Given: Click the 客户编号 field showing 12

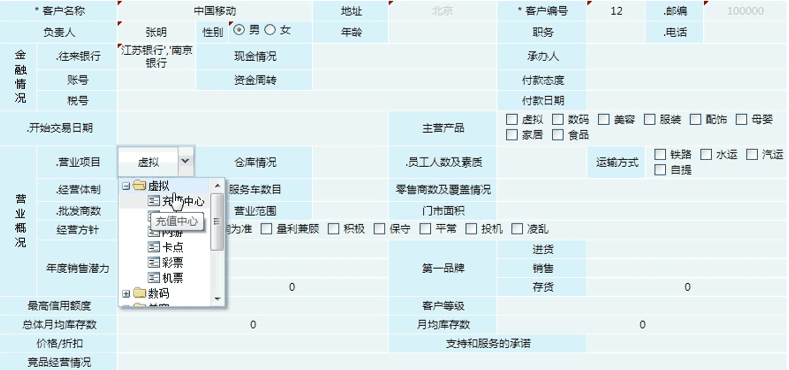Looking at the screenshot, I should tap(616, 11).
